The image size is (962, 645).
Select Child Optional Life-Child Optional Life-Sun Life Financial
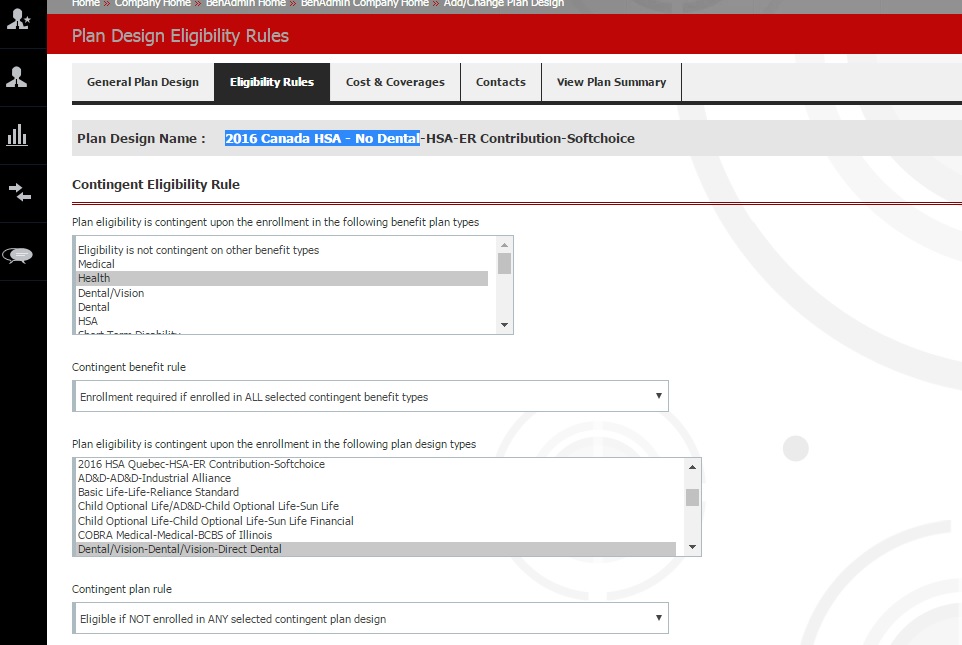(x=376, y=521)
